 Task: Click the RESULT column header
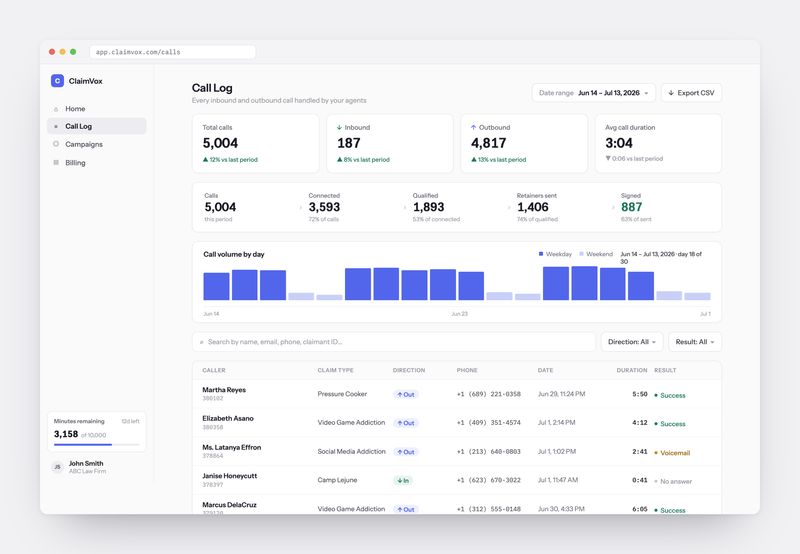(665, 370)
